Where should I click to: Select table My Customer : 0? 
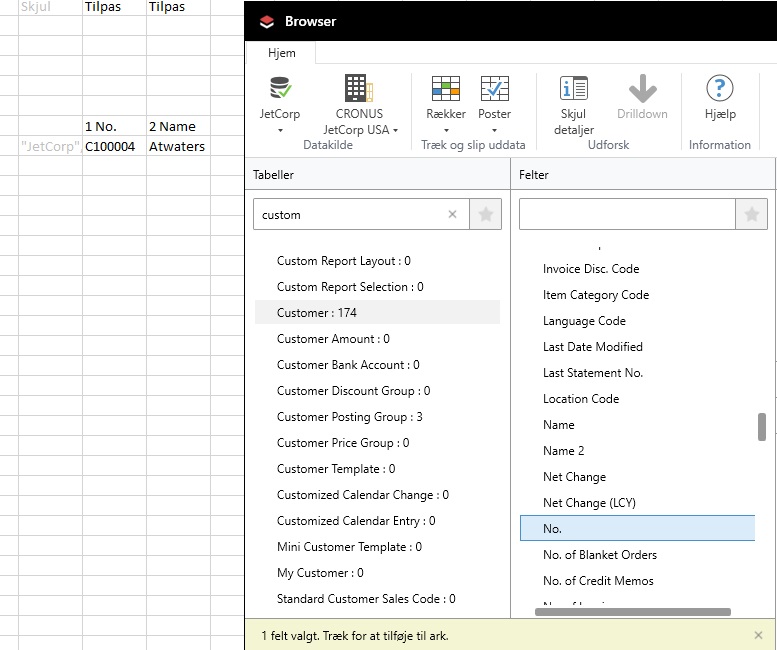pos(320,573)
